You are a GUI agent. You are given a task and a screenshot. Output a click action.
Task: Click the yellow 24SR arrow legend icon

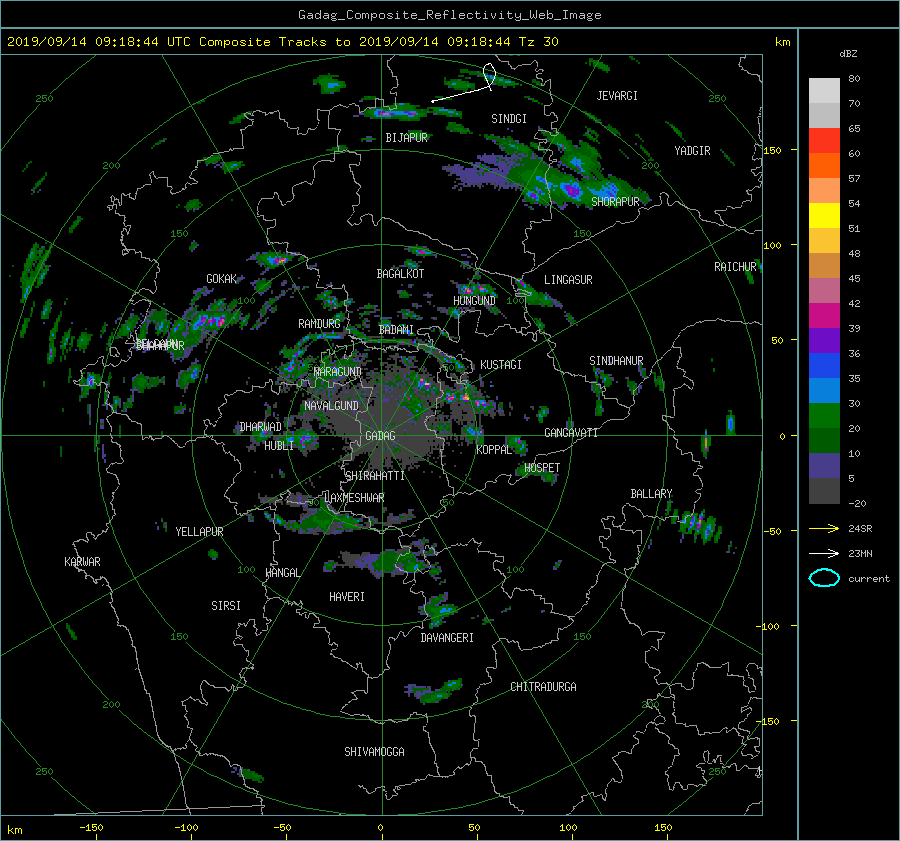[824, 528]
